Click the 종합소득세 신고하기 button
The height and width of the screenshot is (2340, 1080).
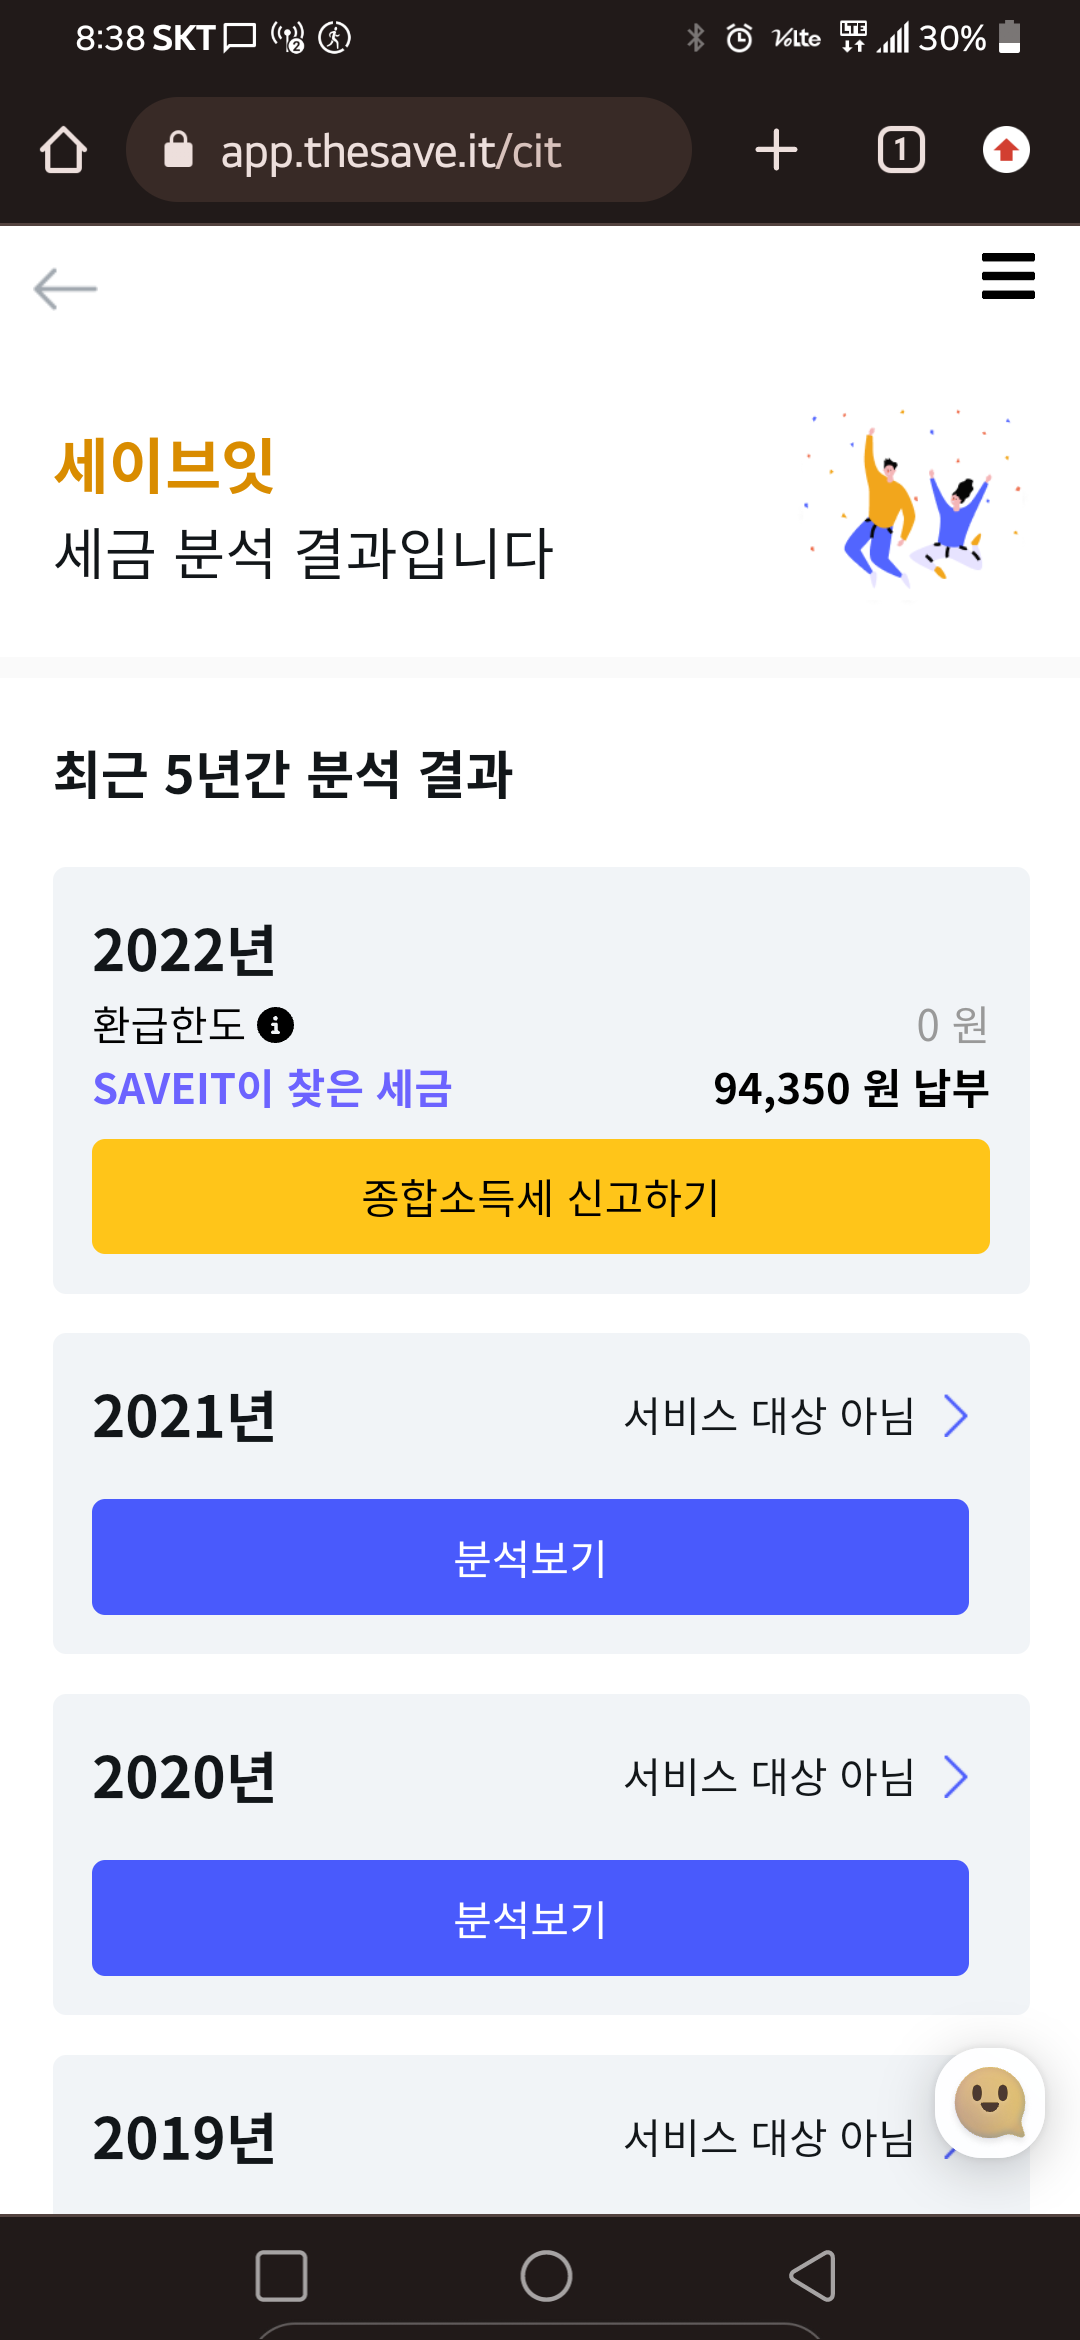pos(540,1196)
